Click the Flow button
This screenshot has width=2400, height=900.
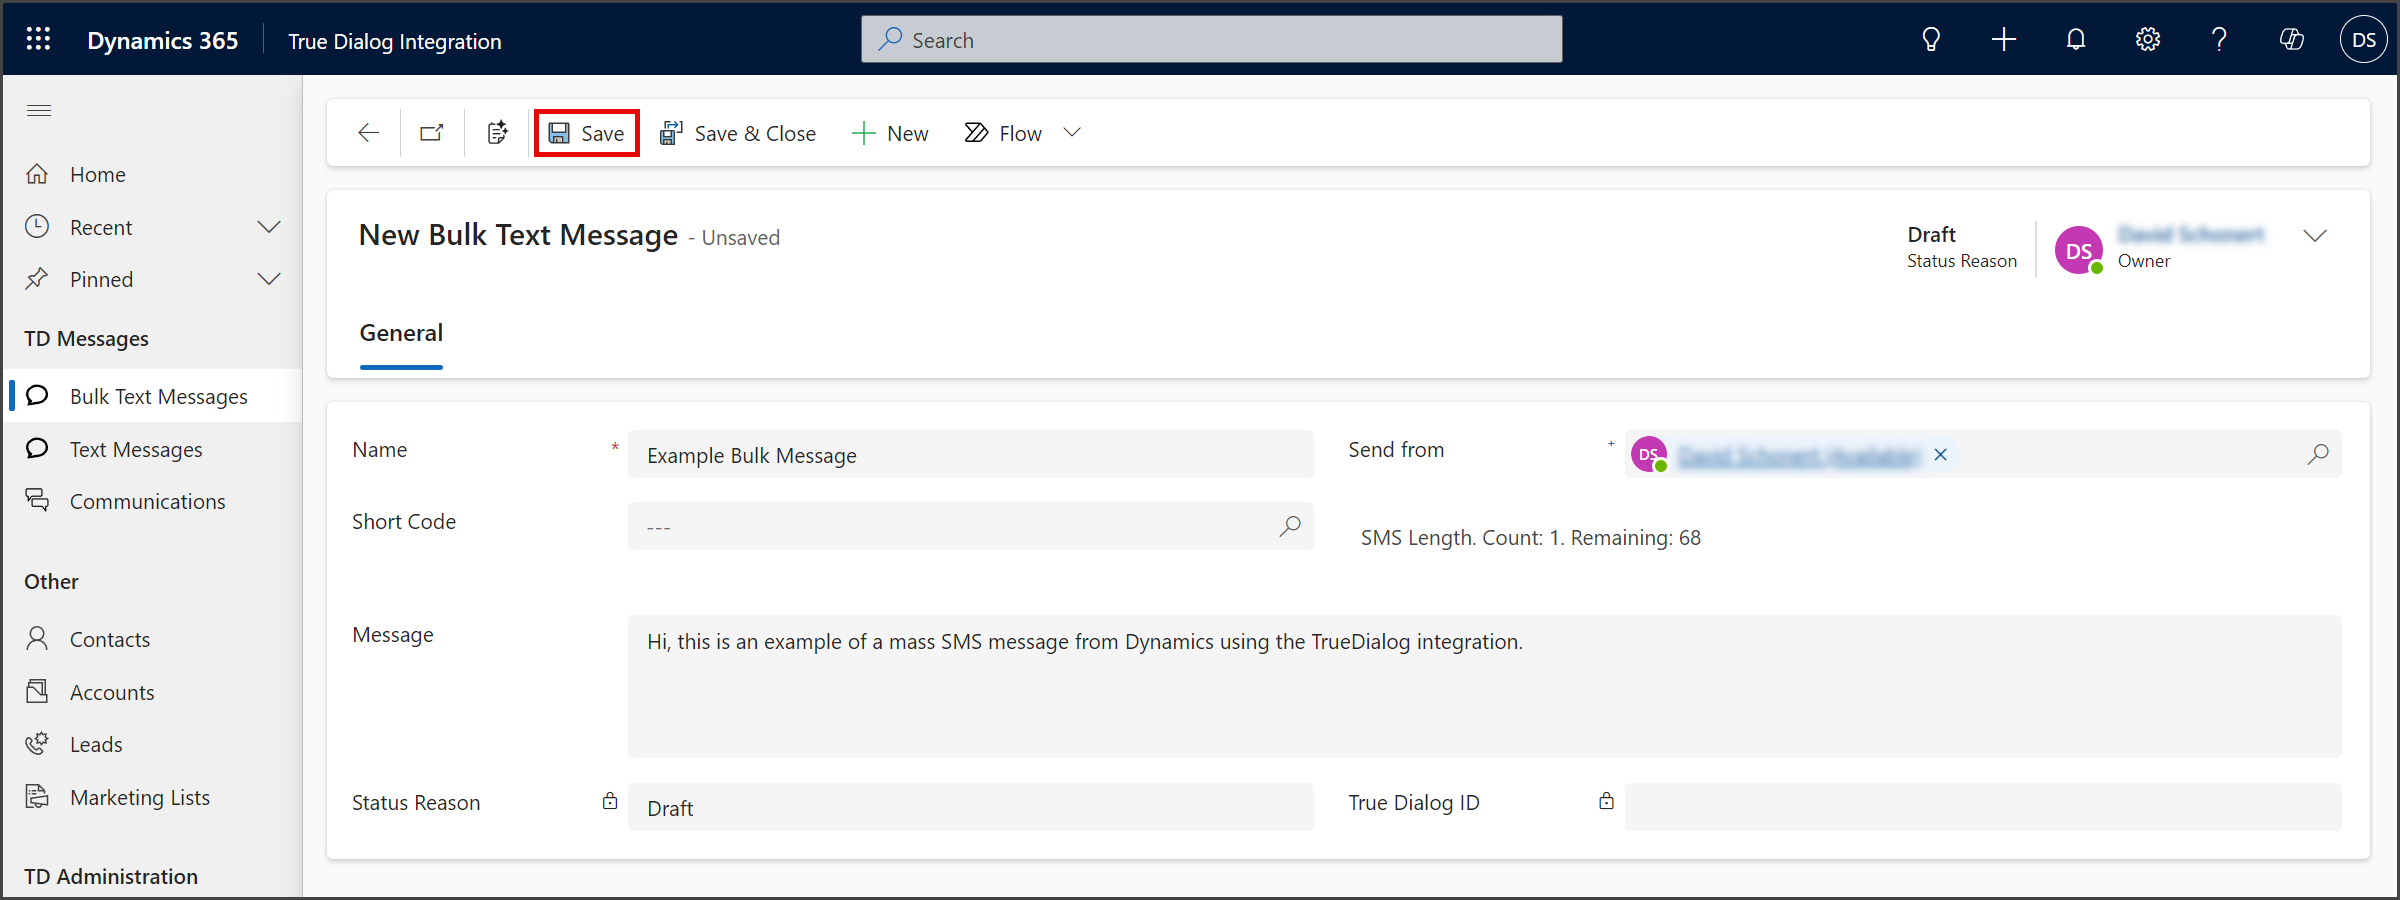[1003, 133]
